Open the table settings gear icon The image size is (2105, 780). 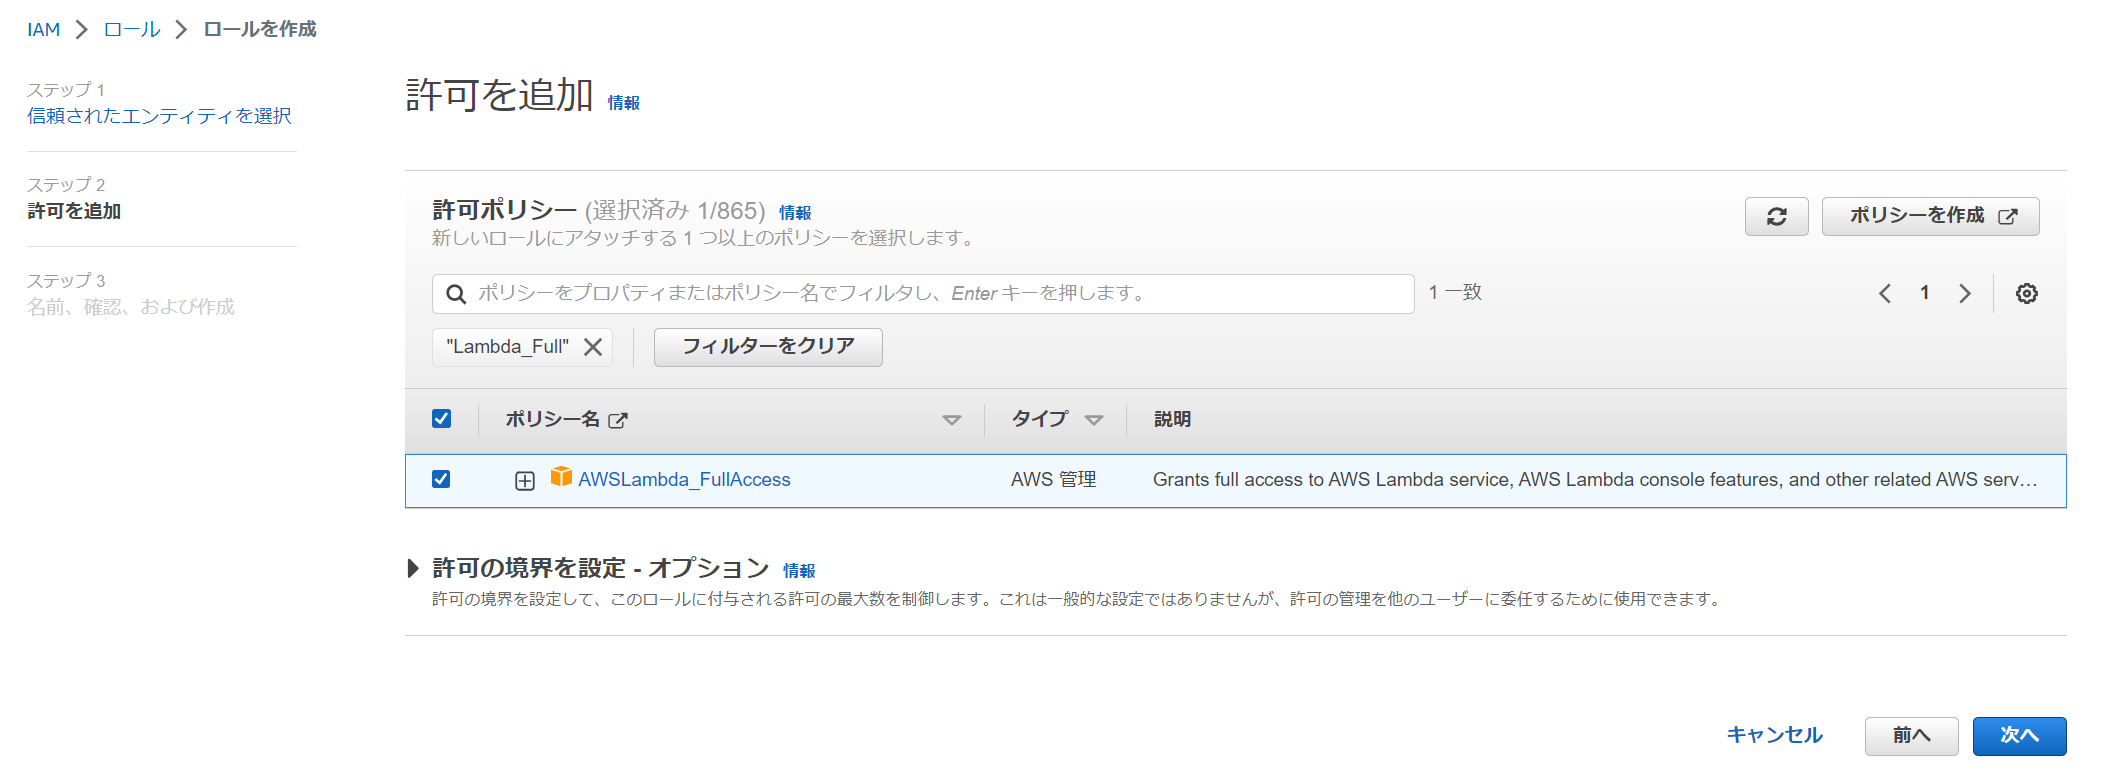(x=2026, y=293)
